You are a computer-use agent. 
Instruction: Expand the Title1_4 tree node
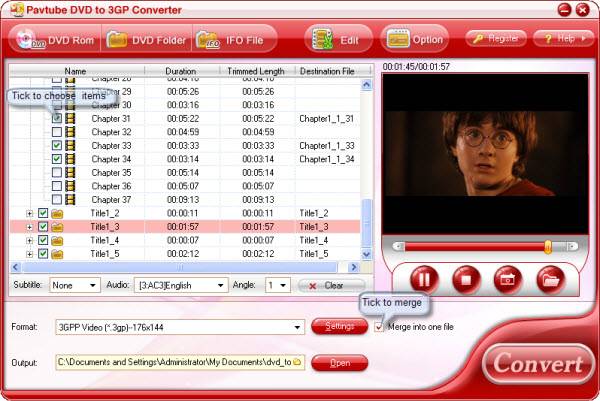[x=29, y=241]
